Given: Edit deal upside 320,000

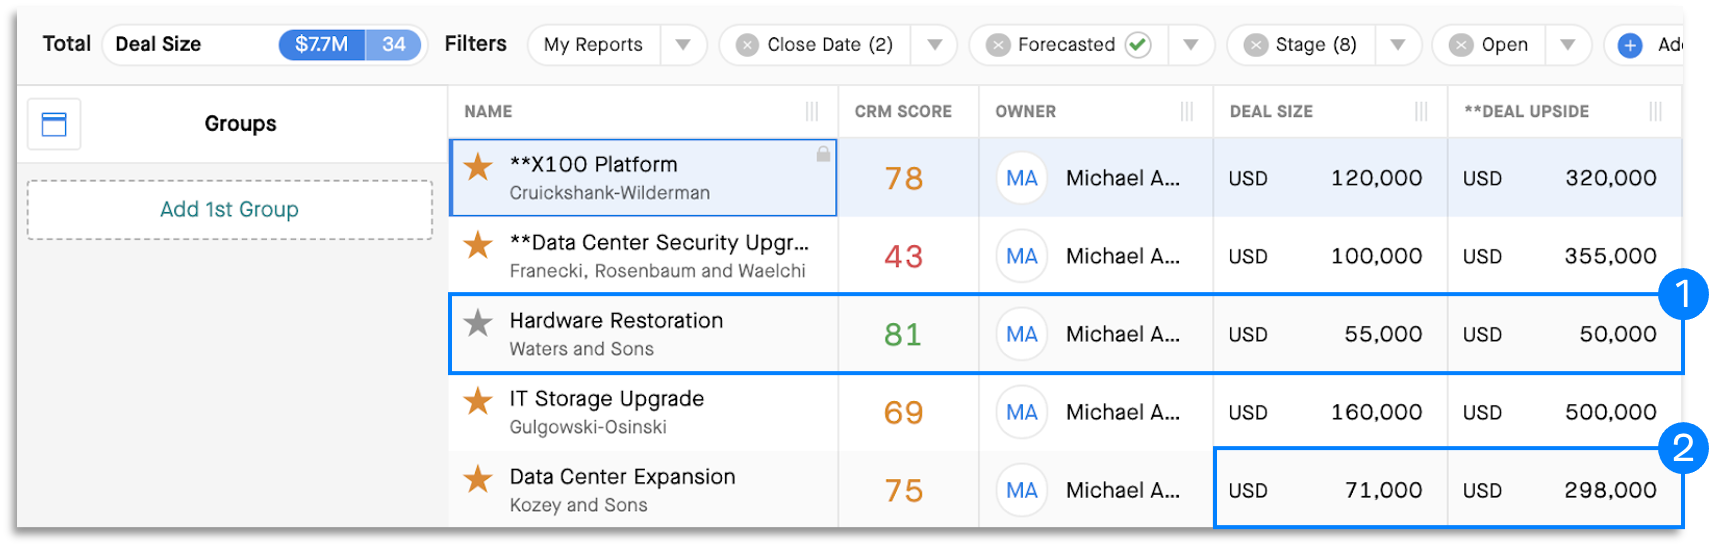Looking at the screenshot, I should 1611,179.
